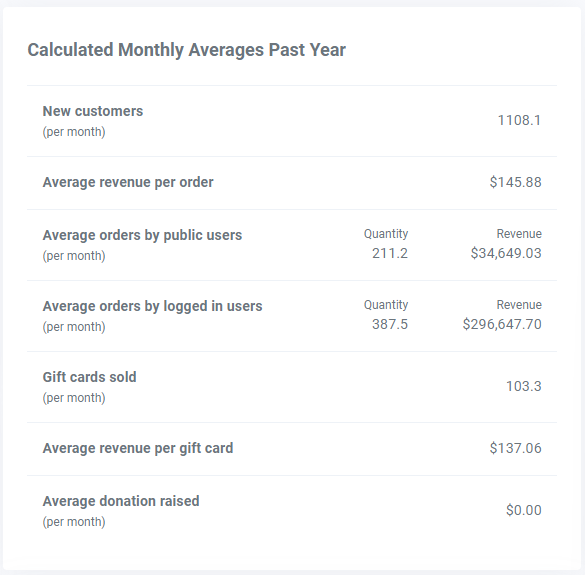
Task: Select the Average orders by public users label
Action: (142, 235)
